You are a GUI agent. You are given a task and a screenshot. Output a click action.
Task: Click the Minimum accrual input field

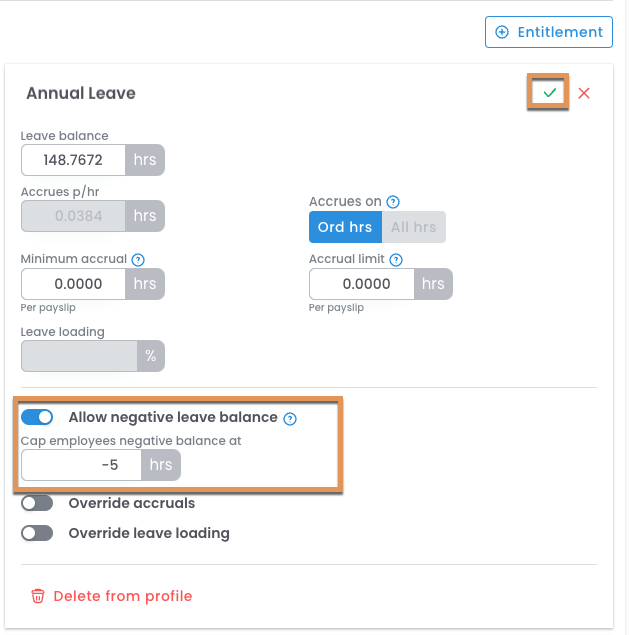[74, 284]
